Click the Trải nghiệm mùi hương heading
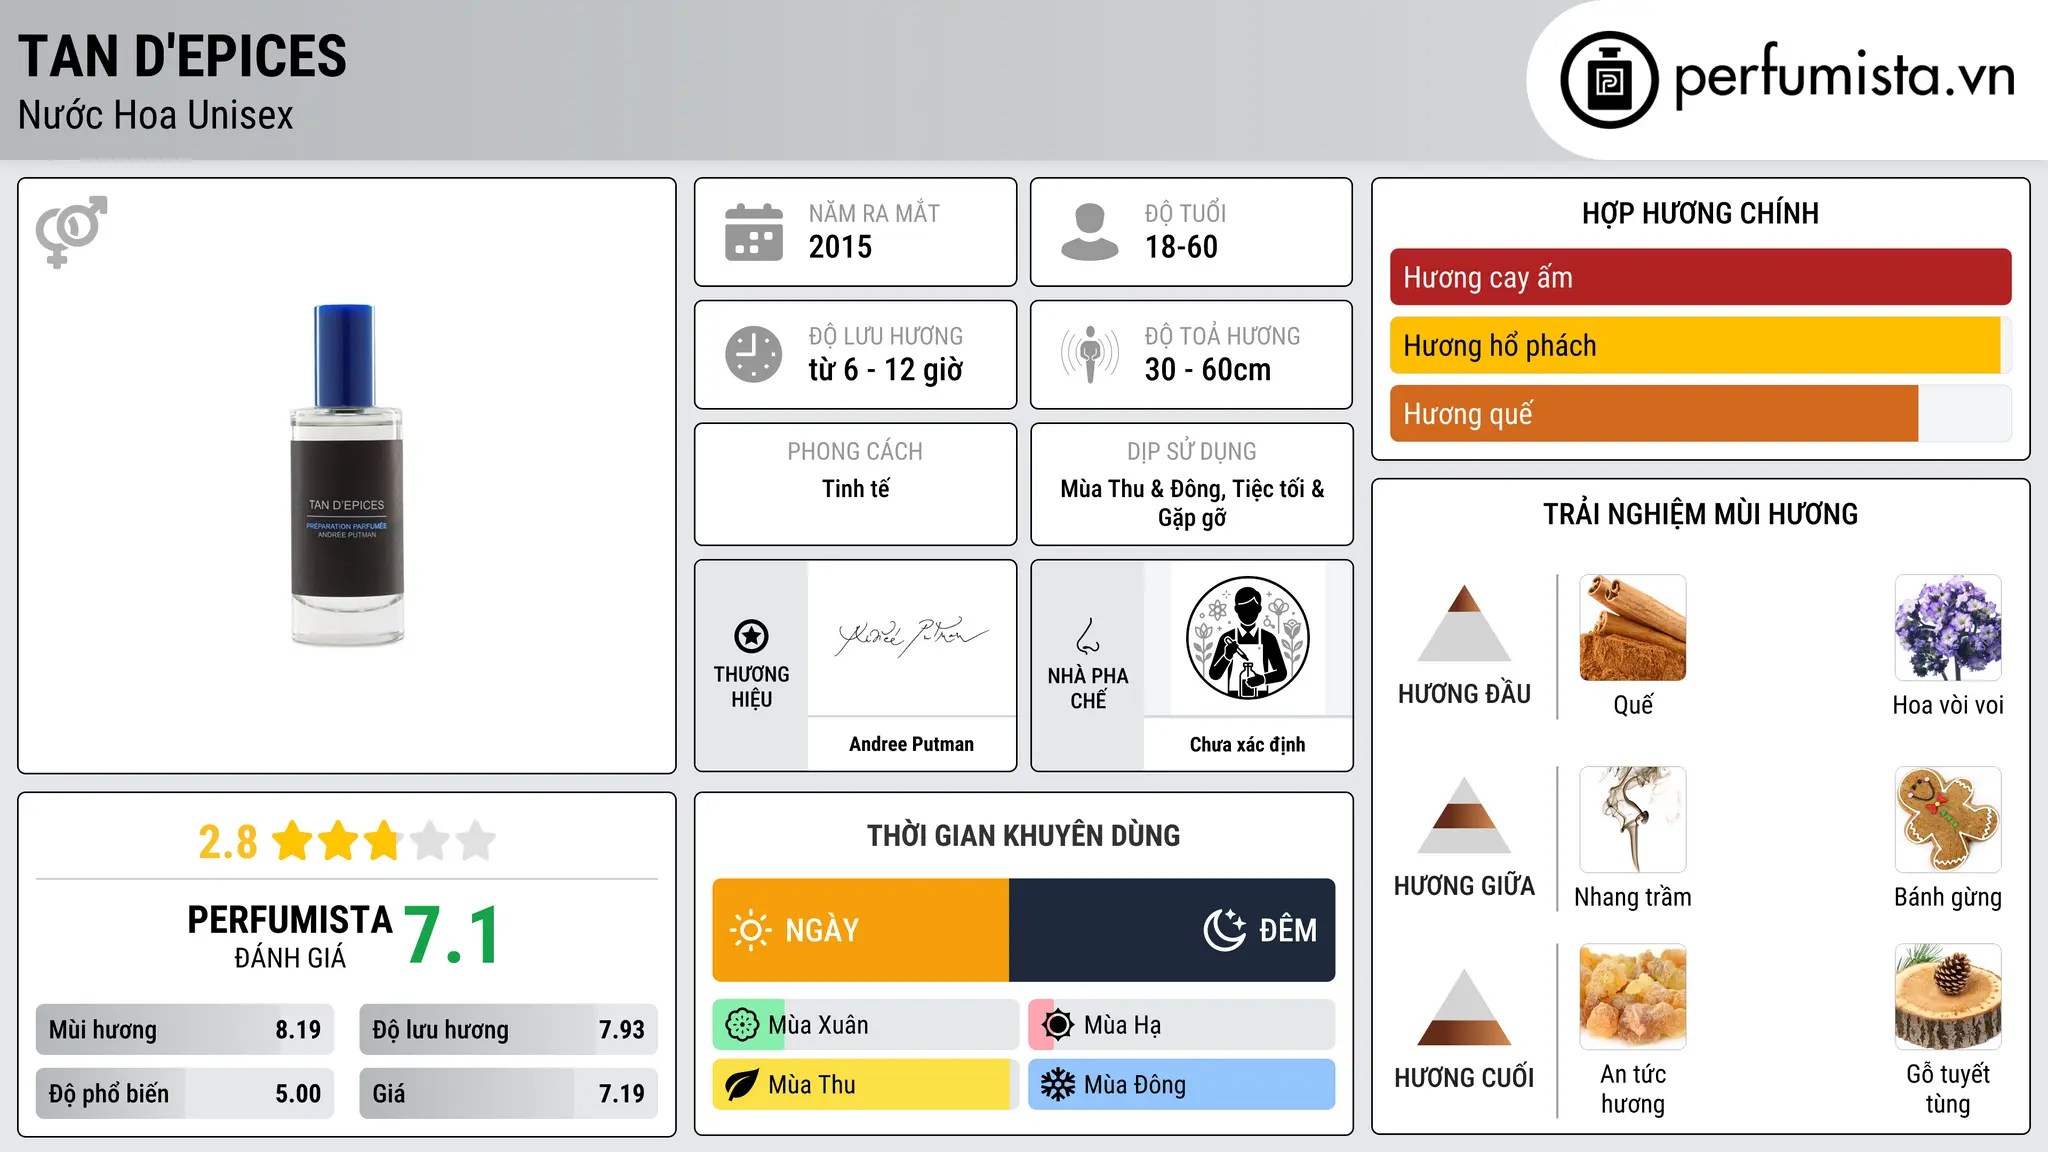Viewport: 2048px width, 1152px height. pyautogui.click(x=1700, y=514)
